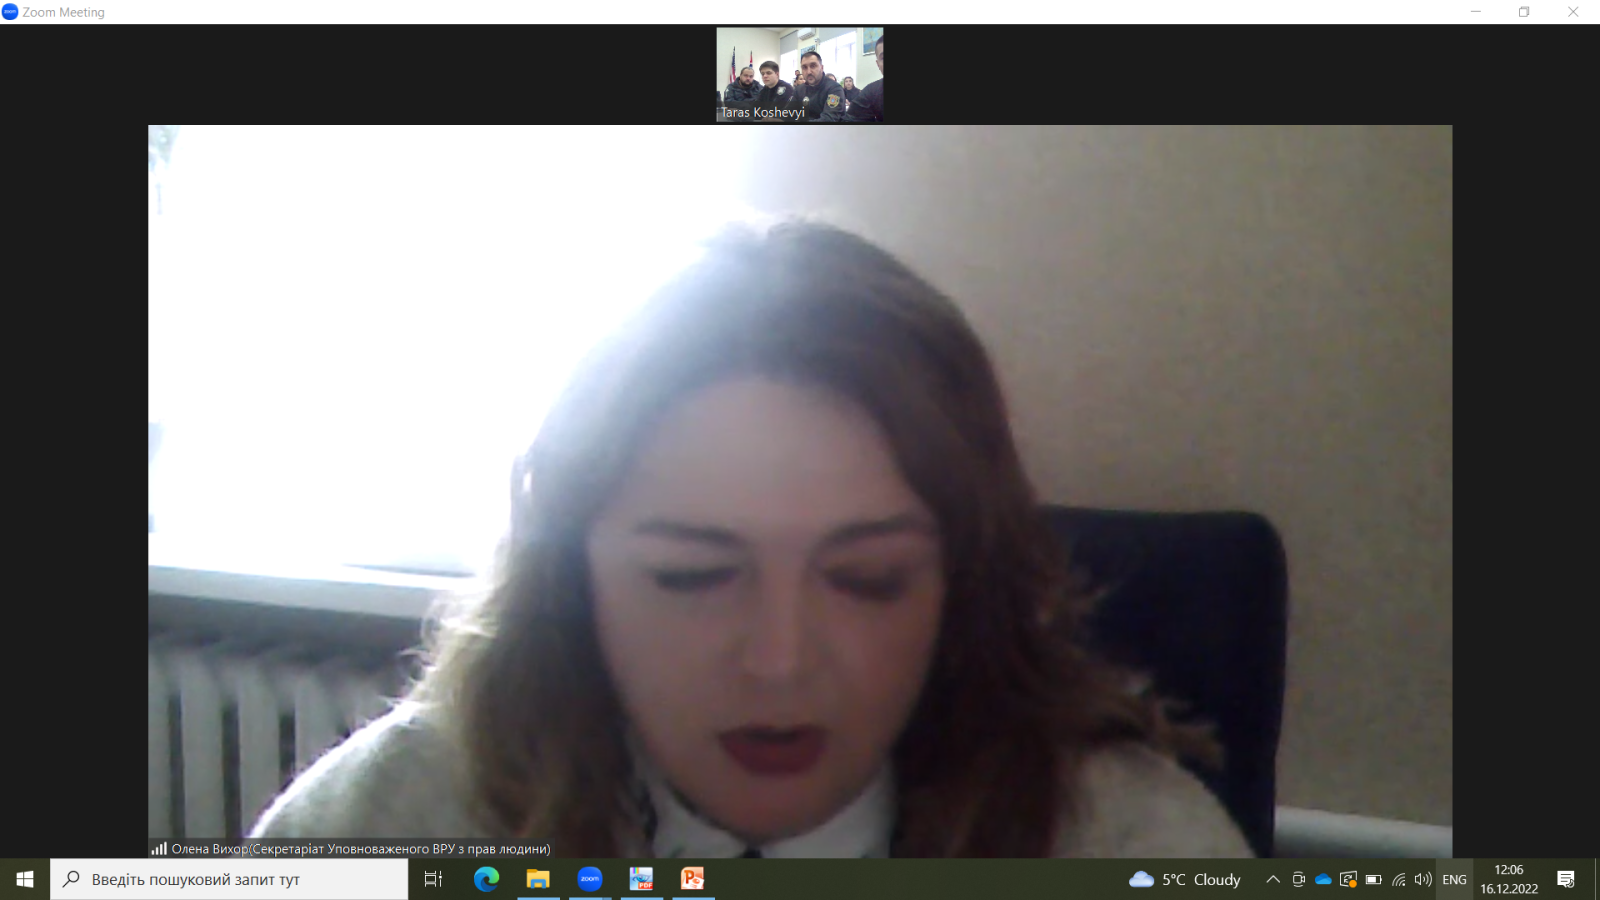
Task: Open the Wi-Fi network flyout
Action: coord(1399,880)
